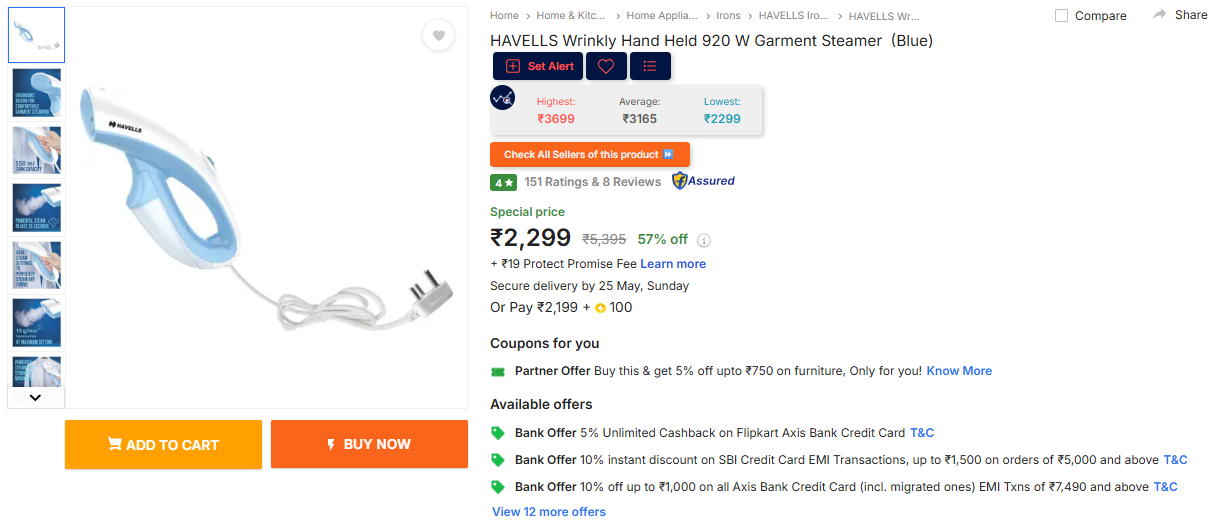Tick the Compare checkbox
This screenshot has height=525, width=1215.
1062,16
